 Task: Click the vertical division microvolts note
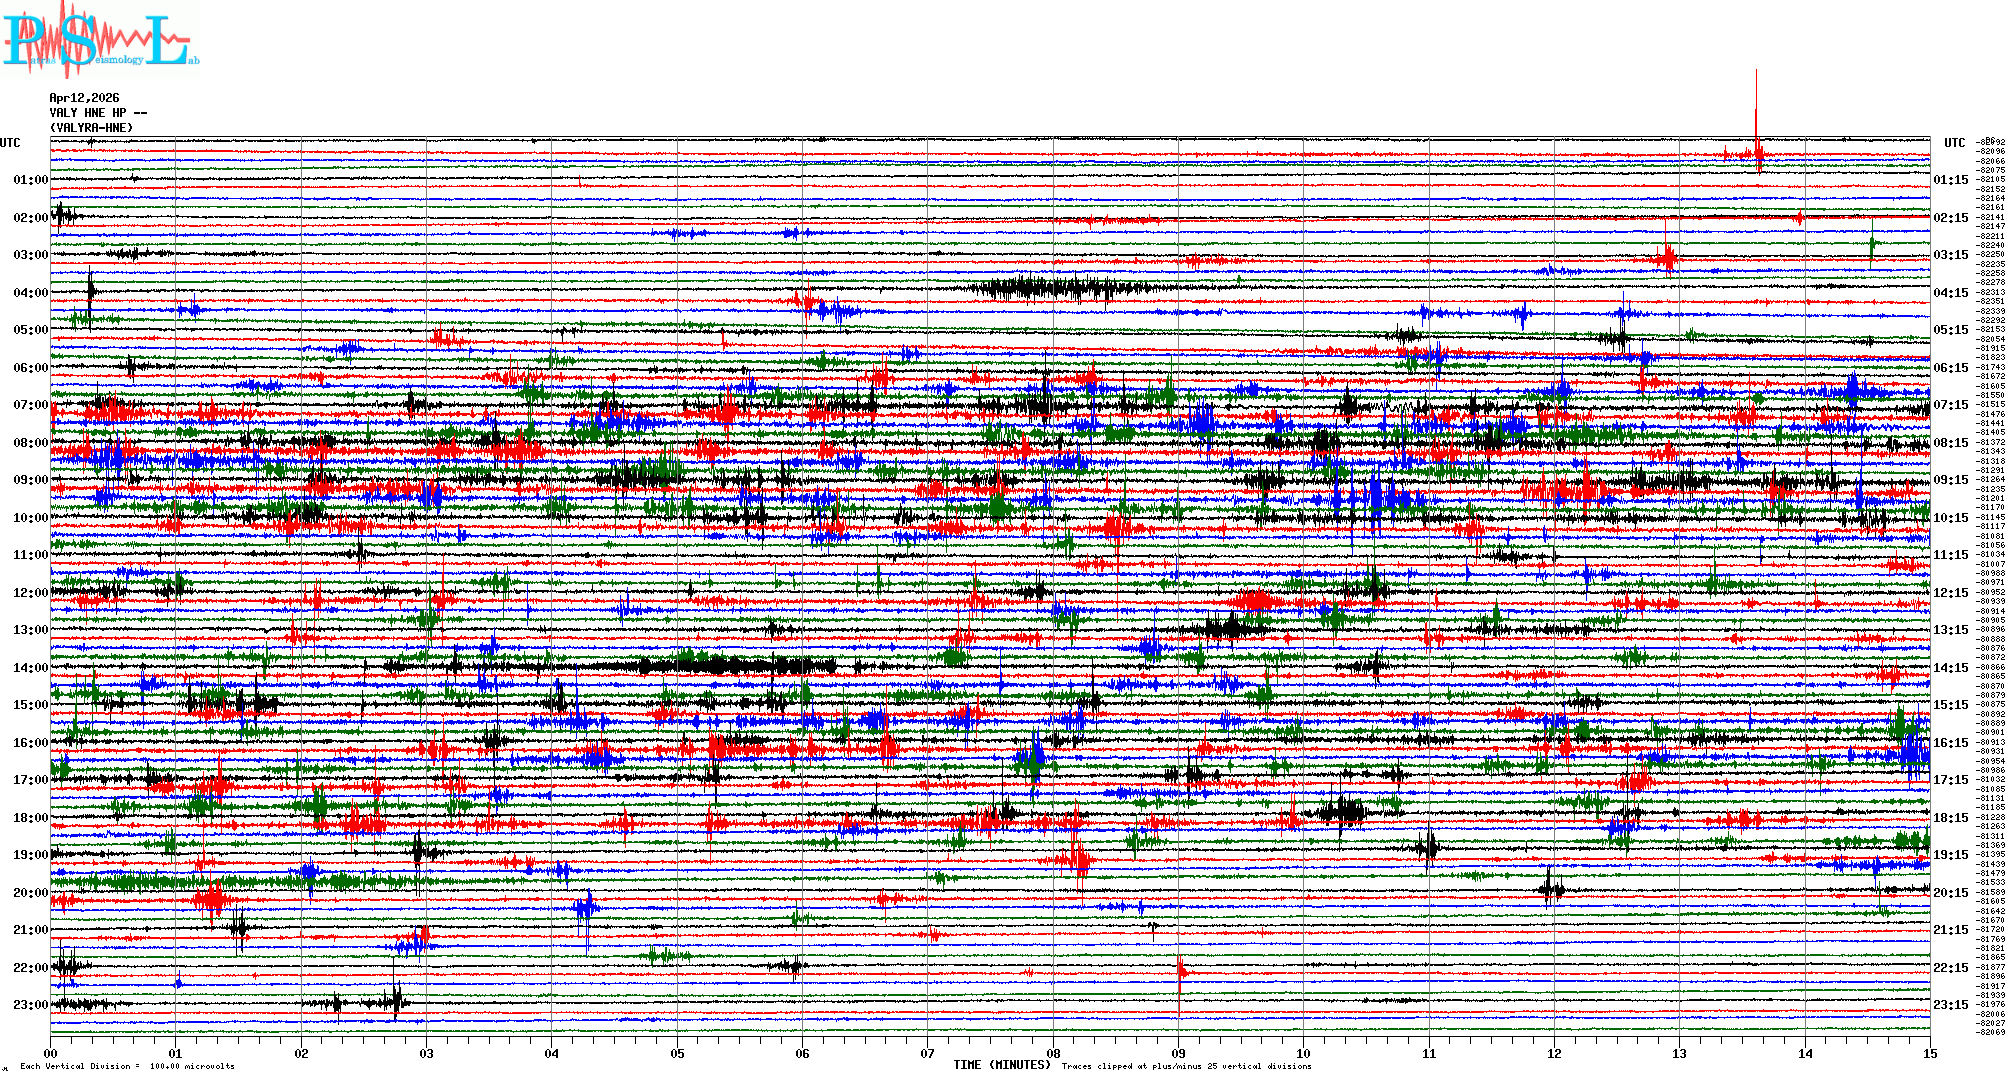coord(127,1066)
